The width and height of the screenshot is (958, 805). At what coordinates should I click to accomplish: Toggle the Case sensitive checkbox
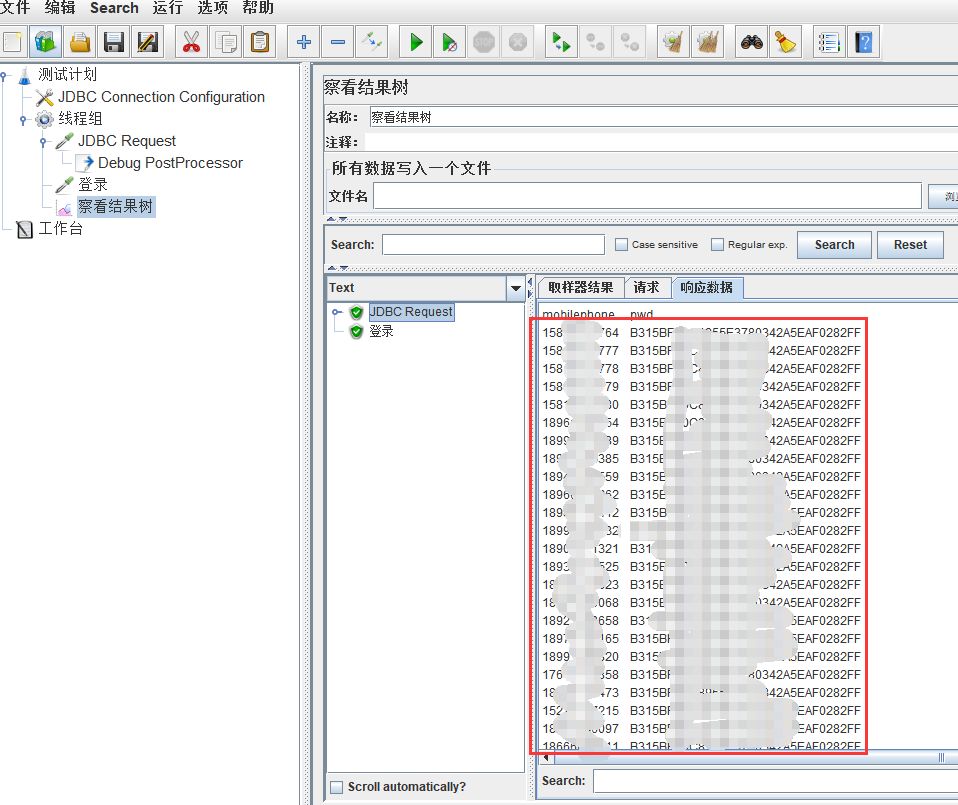pos(621,244)
